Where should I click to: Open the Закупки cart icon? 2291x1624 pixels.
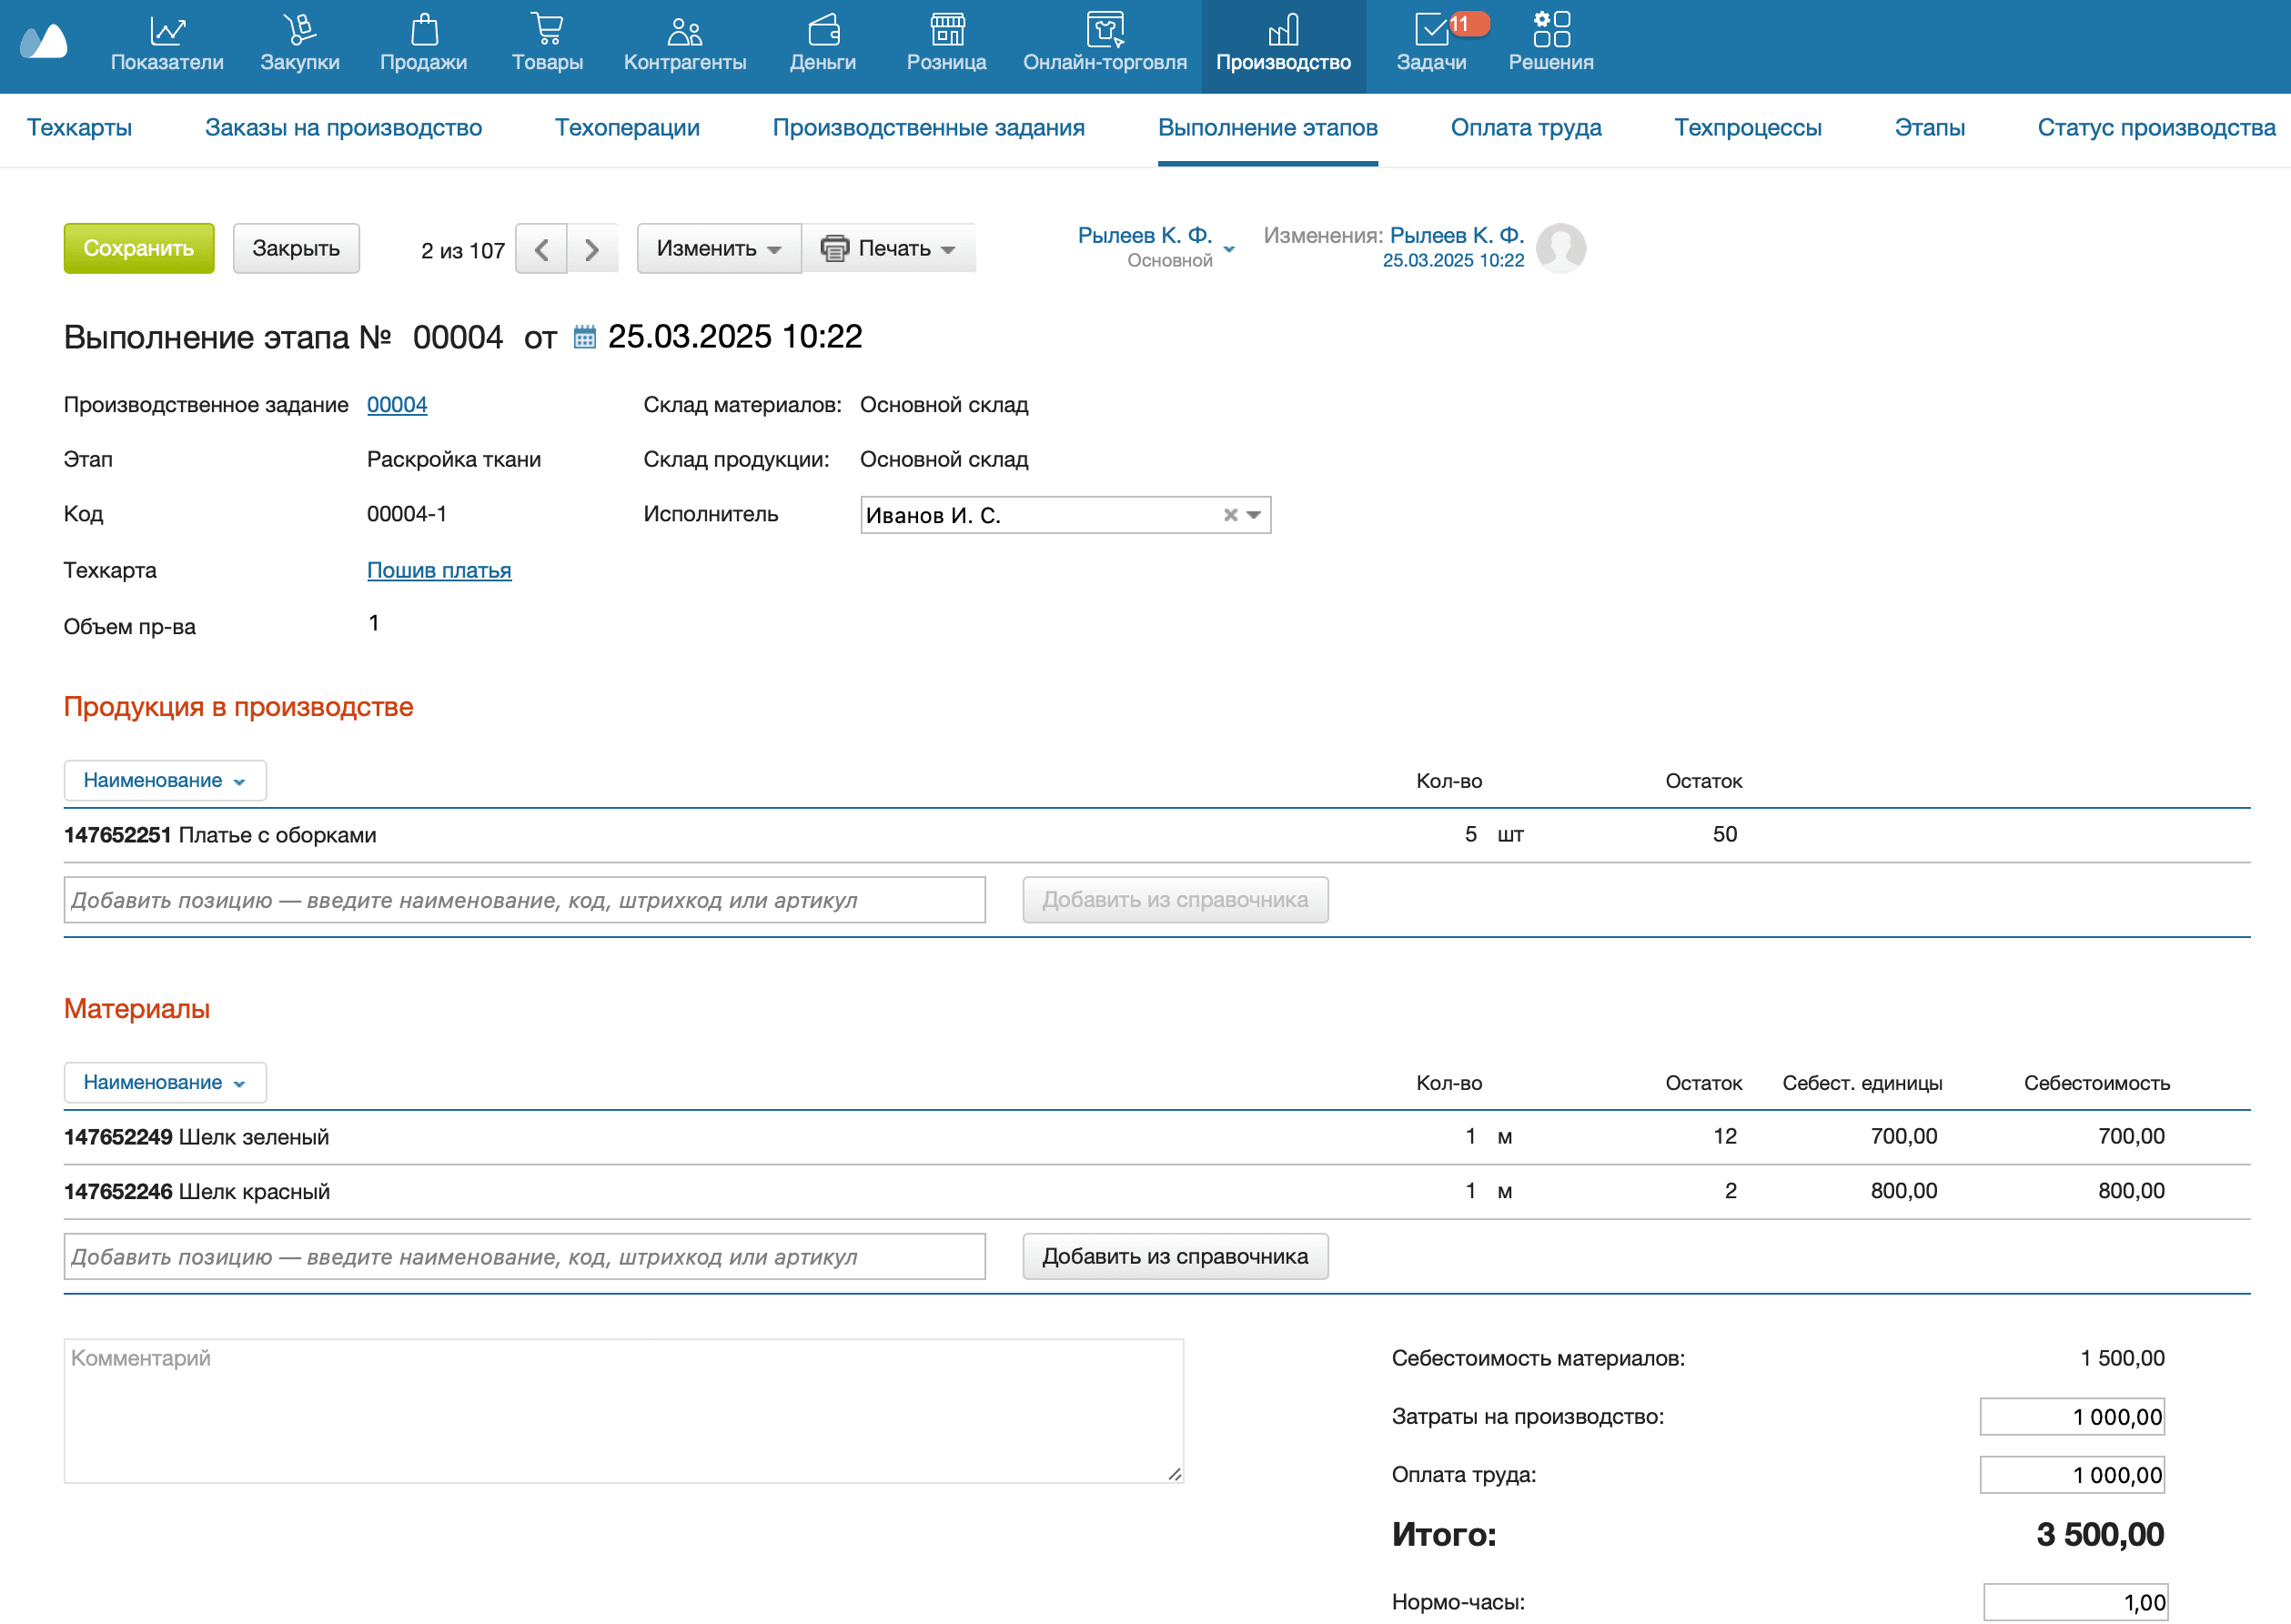pos(299,30)
